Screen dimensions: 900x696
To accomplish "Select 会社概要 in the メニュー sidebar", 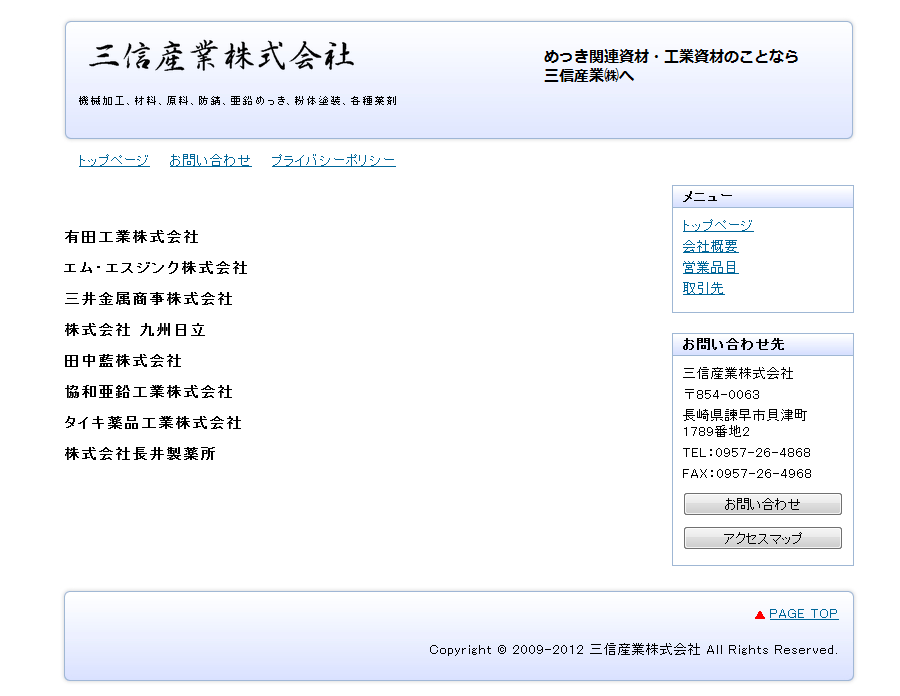I will tap(710, 247).
